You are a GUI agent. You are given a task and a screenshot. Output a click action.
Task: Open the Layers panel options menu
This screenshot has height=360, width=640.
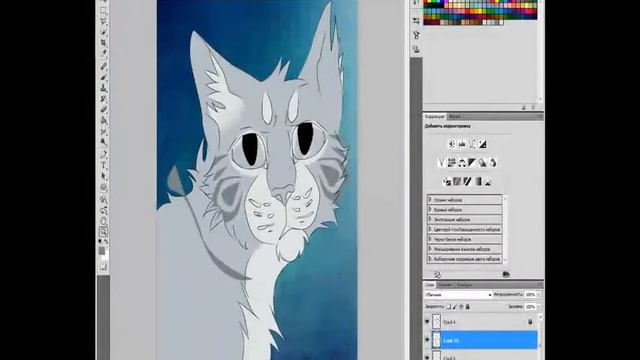(x=540, y=284)
